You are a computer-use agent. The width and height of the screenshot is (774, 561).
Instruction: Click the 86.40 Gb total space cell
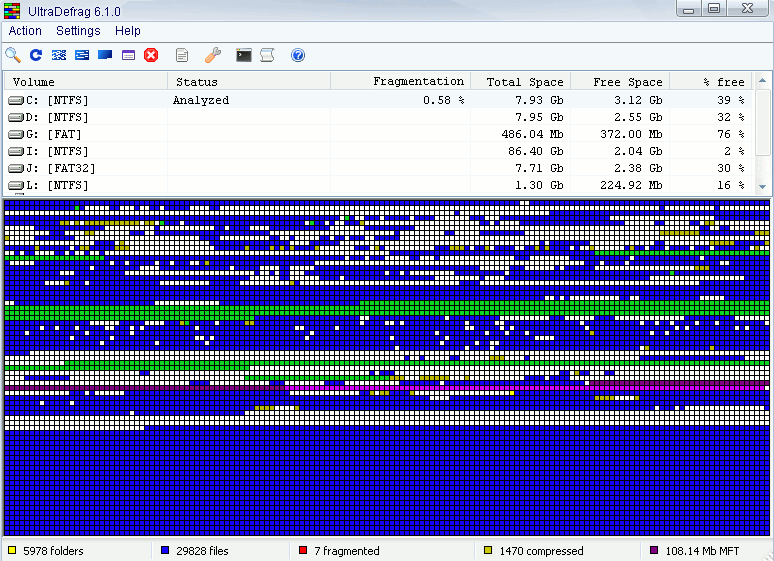(x=536, y=151)
